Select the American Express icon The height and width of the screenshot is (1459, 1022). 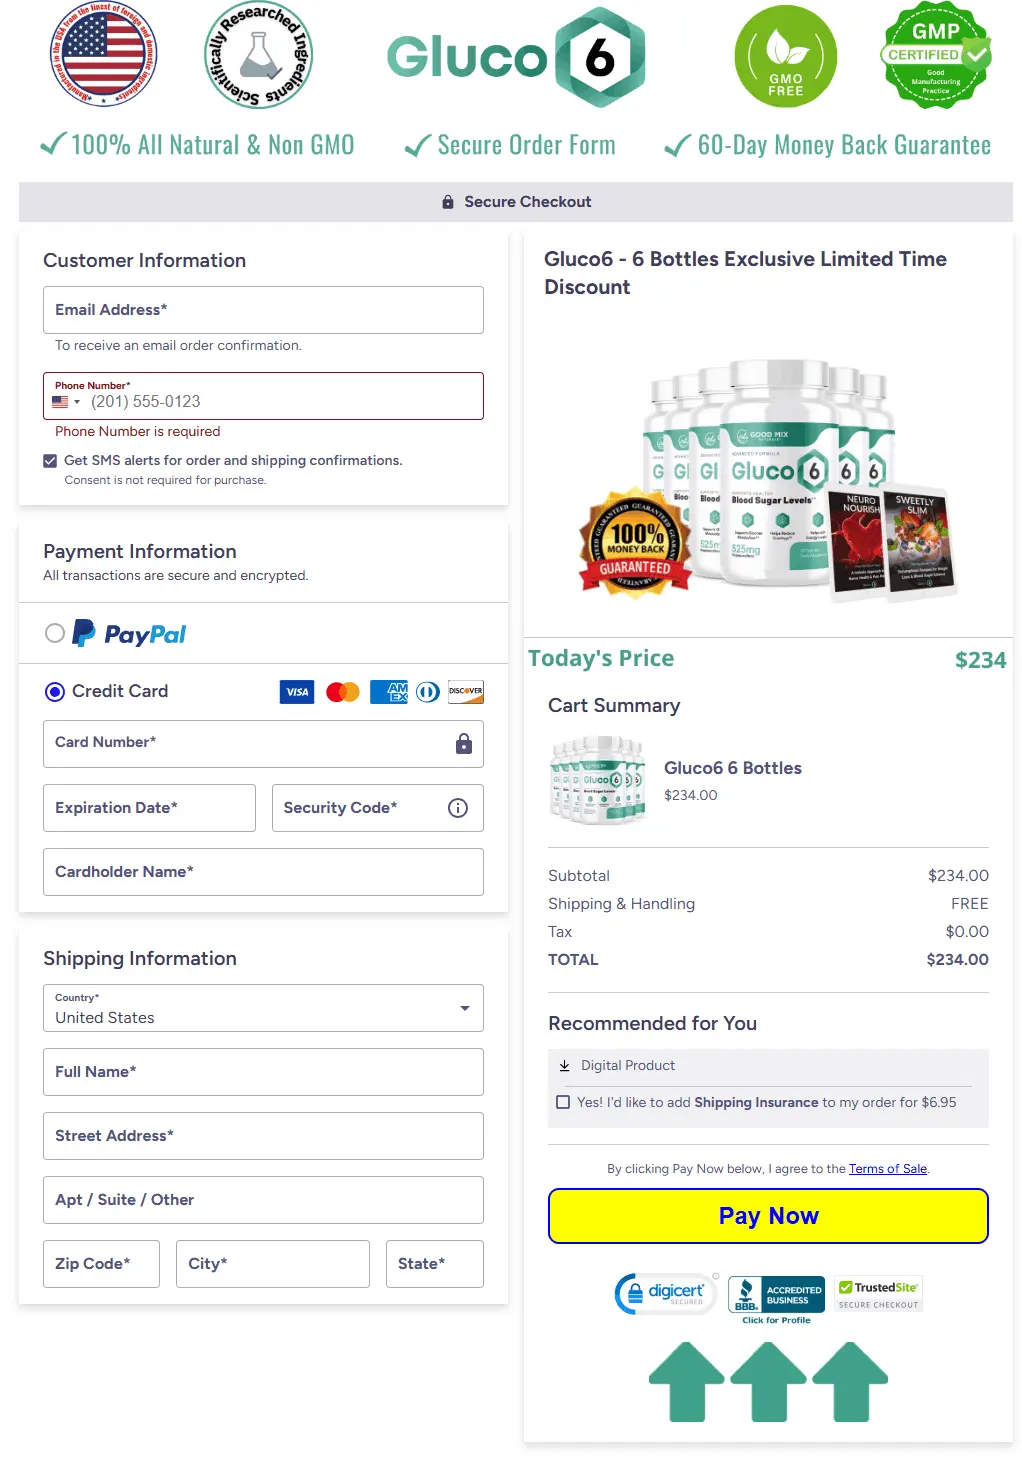click(x=388, y=691)
